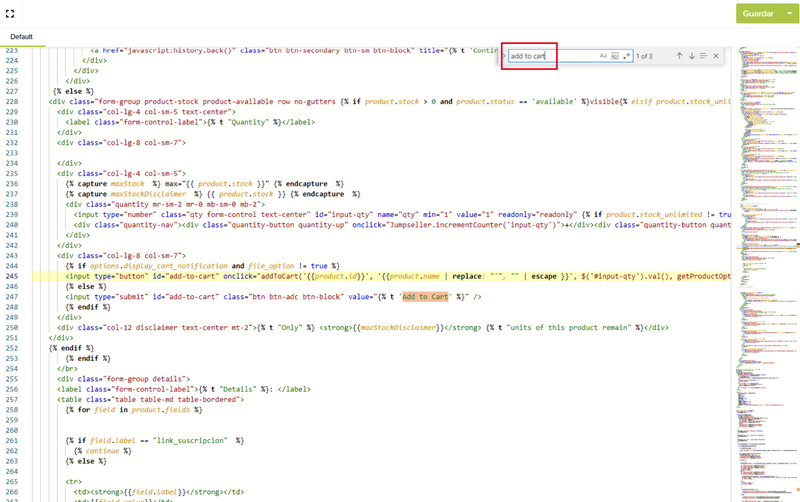Click line number 245 in the gutter
The image size is (800, 502).
pos(12,276)
